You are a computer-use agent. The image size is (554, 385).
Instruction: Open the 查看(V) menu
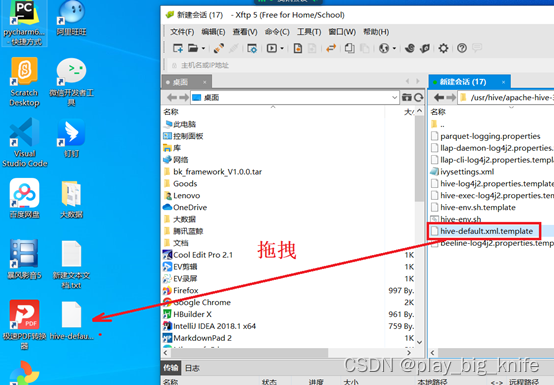[x=245, y=32]
